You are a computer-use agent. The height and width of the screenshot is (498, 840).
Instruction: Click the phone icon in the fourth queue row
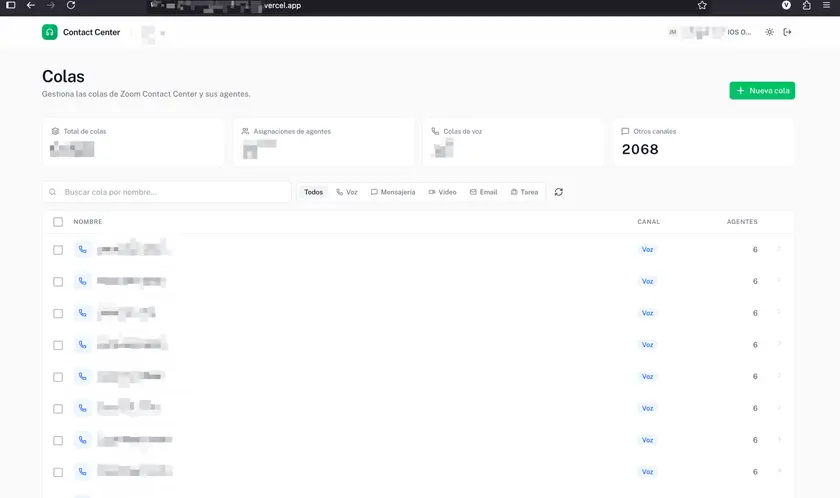pos(82,345)
